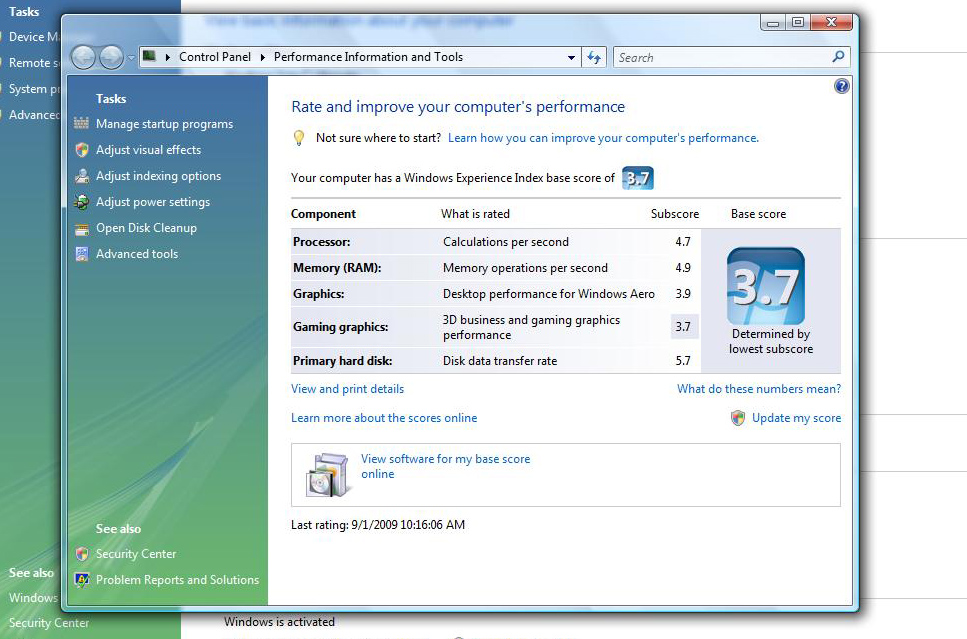Click the lightbulb tip icon

(x=298, y=138)
